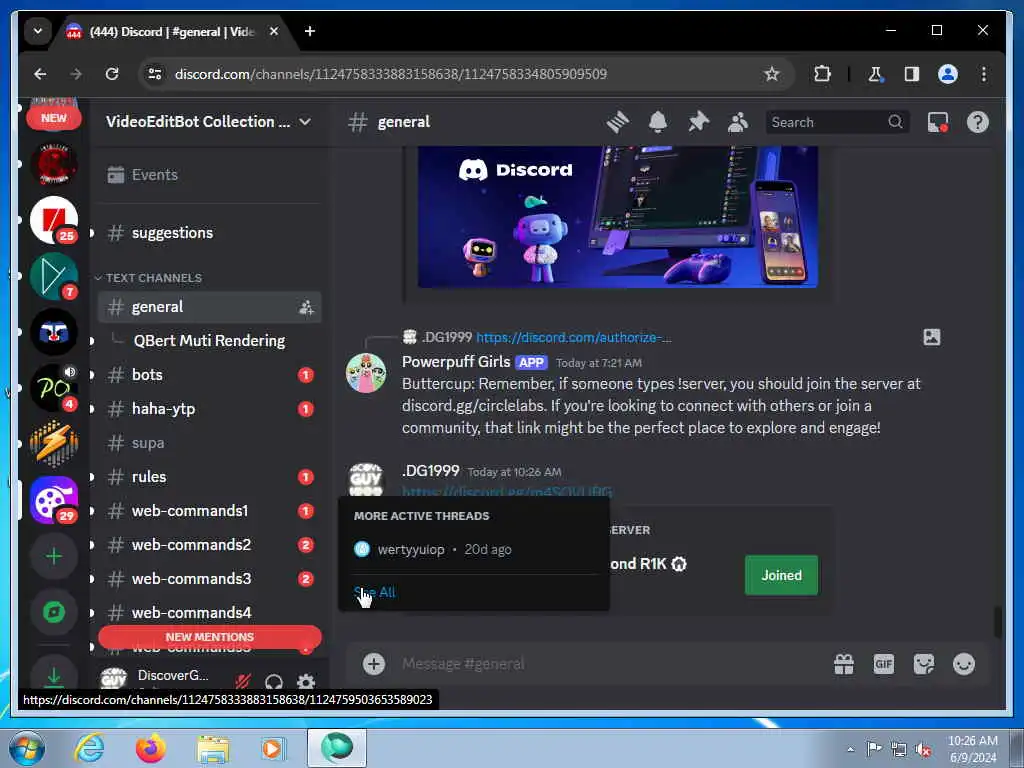This screenshot has width=1024, height=768.
Task: Unmute the microphone in user panel
Action: pos(243,682)
